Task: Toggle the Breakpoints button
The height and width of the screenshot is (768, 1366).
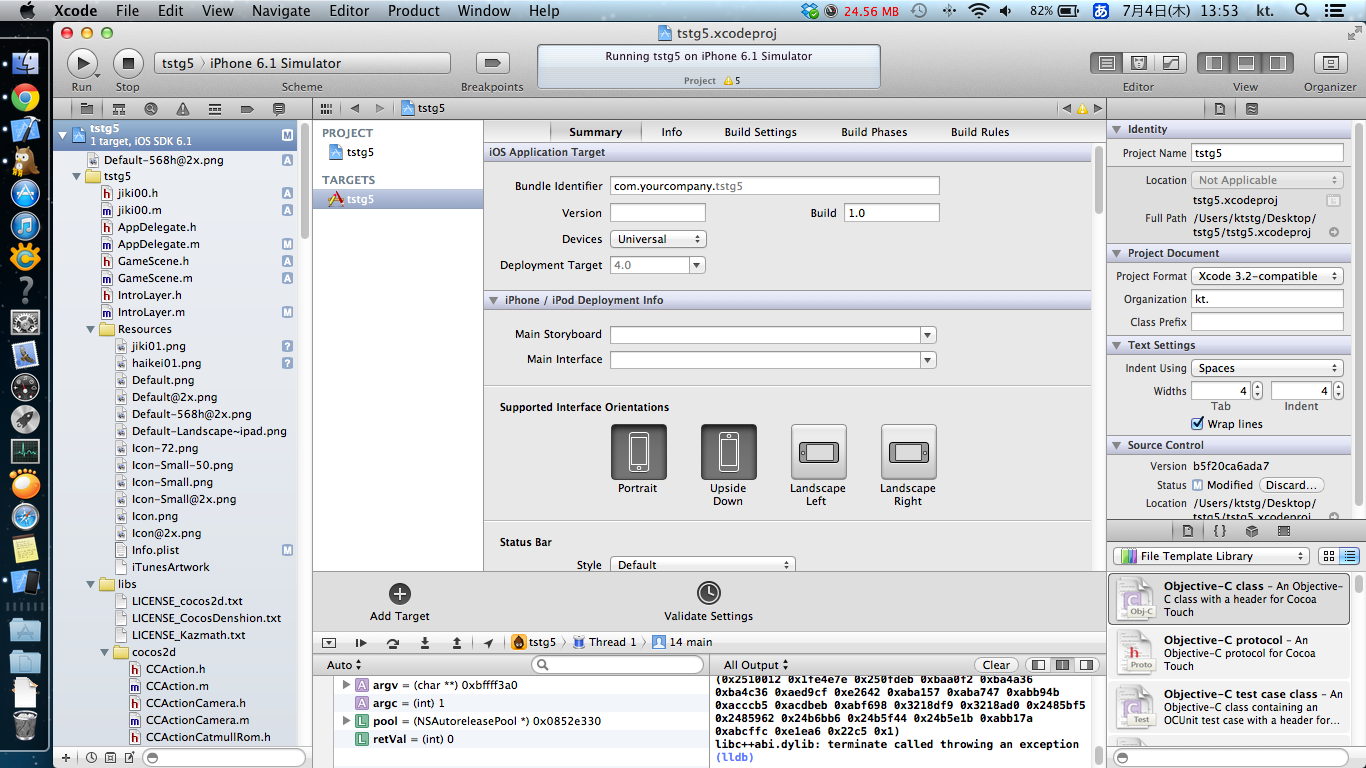Action: (x=491, y=63)
